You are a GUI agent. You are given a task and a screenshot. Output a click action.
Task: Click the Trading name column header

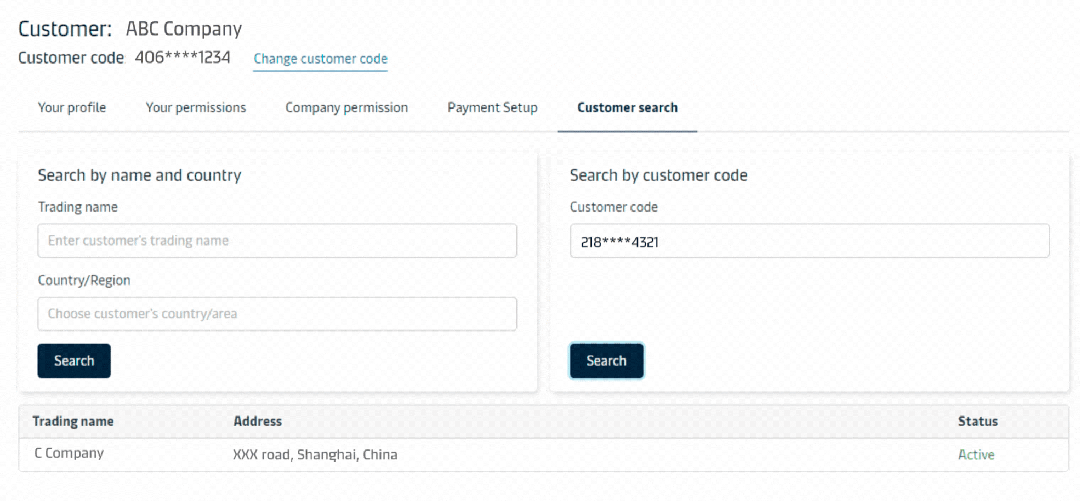tap(73, 421)
